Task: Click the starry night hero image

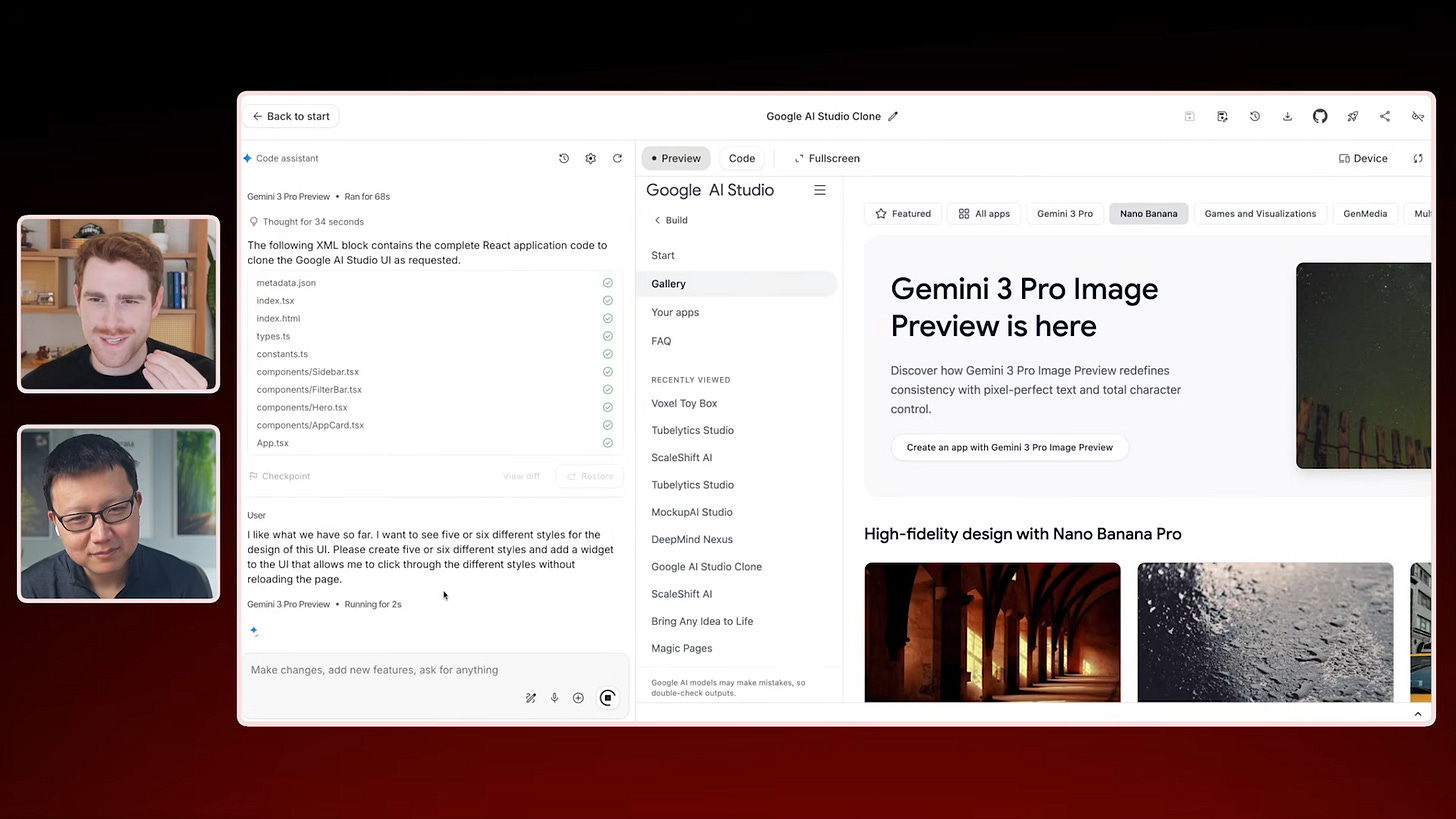Action: [x=1363, y=365]
